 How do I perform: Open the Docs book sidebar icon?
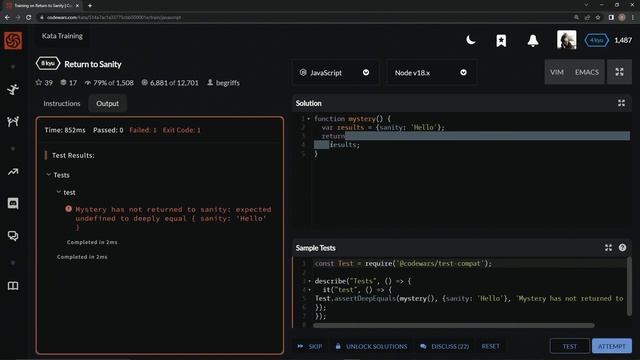13,285
